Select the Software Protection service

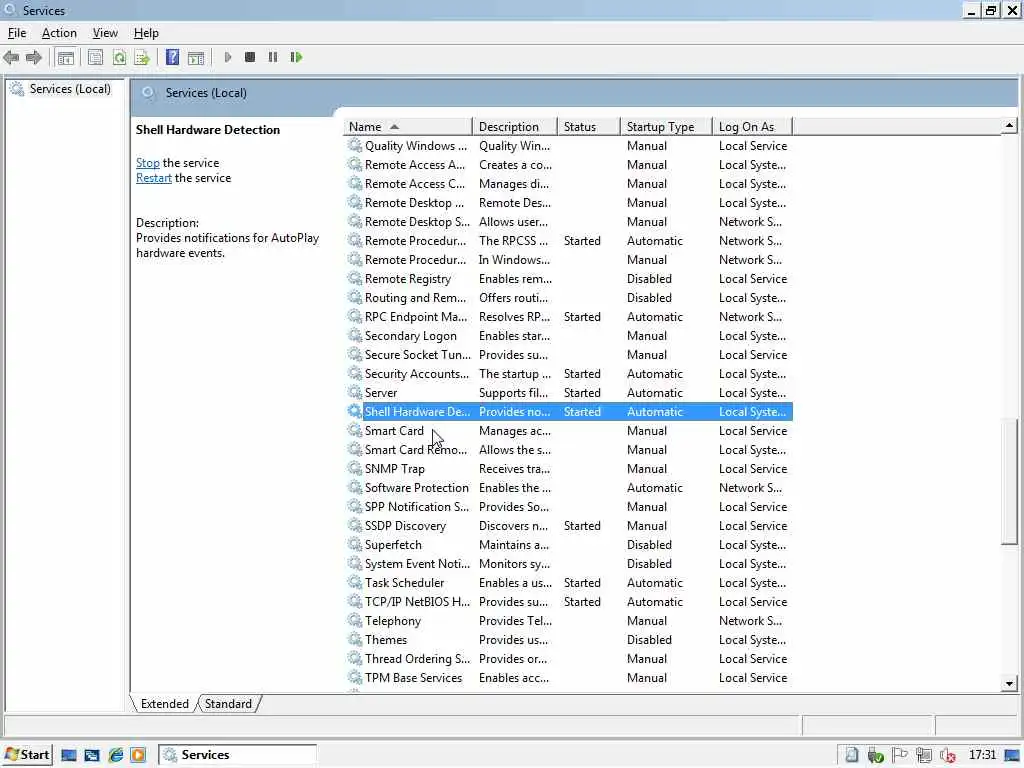pyautogui.click(x=568, y=487)
